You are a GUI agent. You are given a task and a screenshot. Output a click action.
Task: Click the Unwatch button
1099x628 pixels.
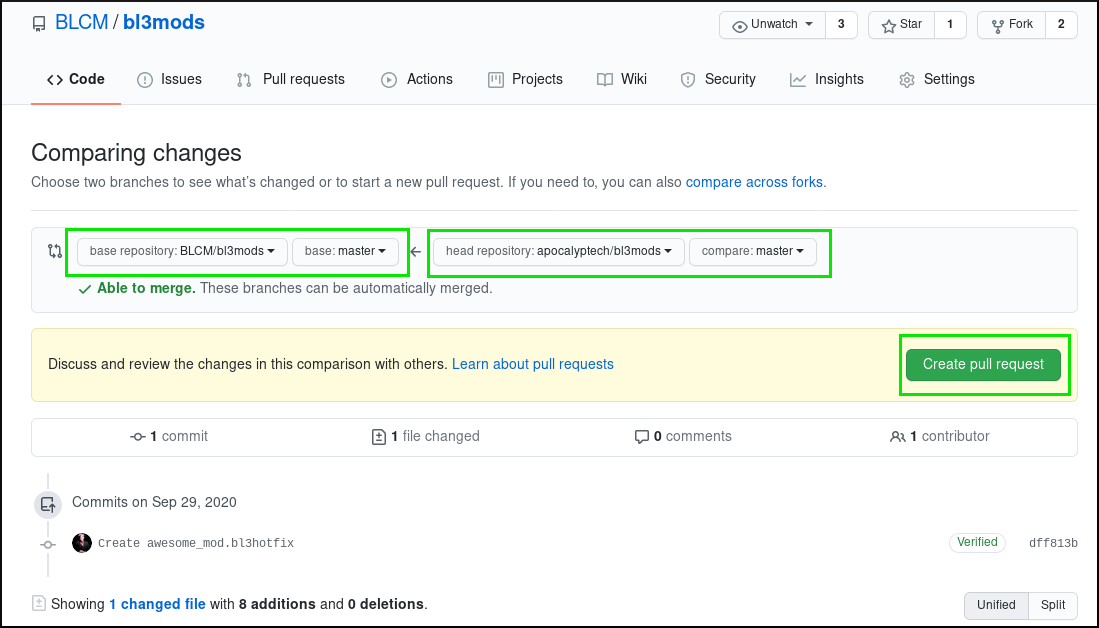(772, 25)
